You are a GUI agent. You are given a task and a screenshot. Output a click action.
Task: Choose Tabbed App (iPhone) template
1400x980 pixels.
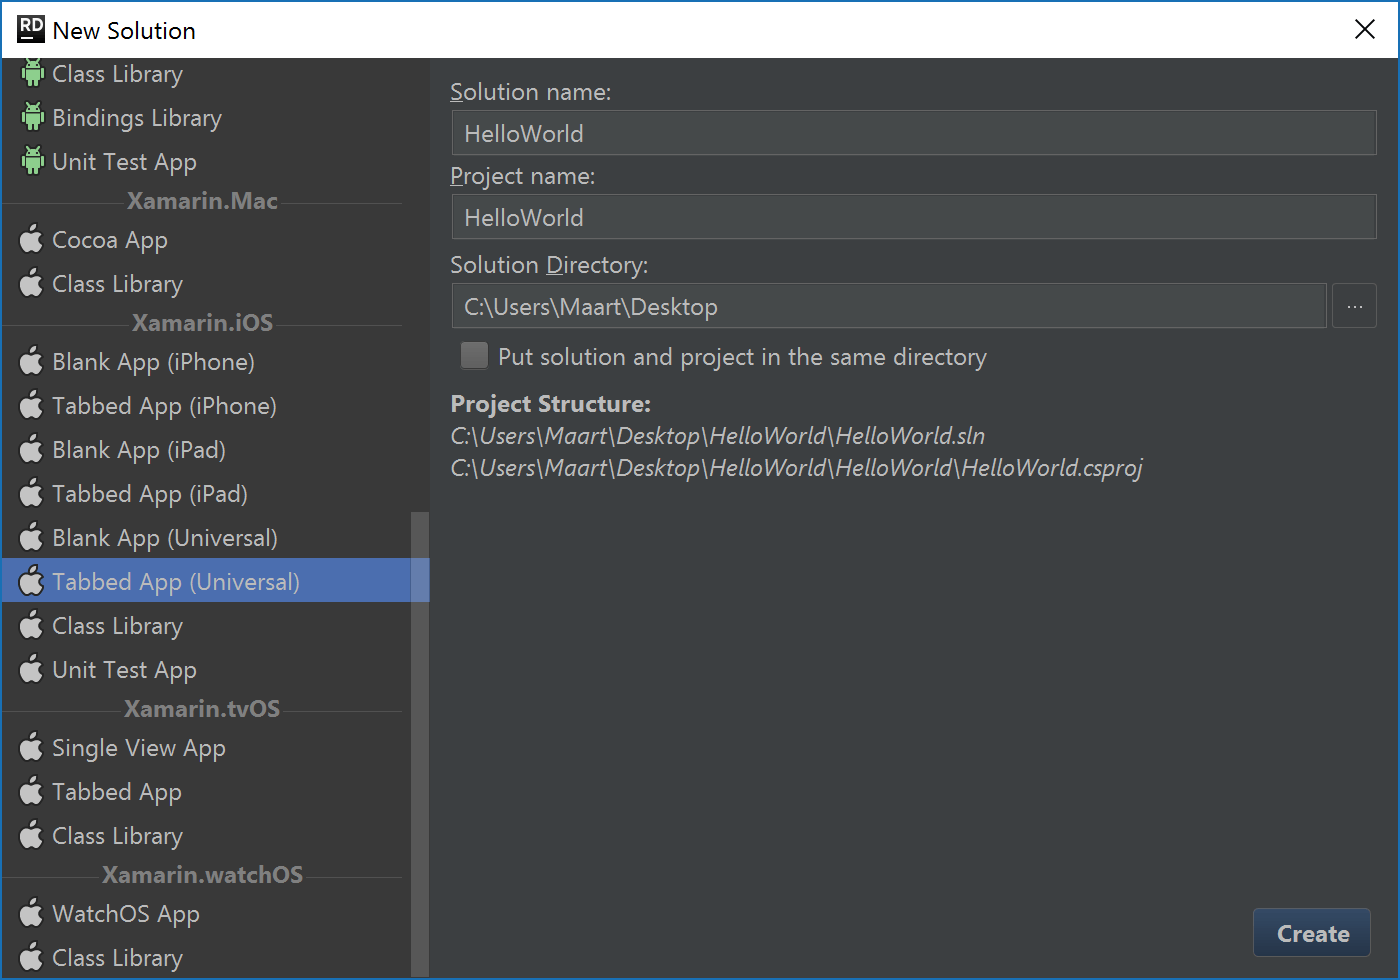coord(206,406)
